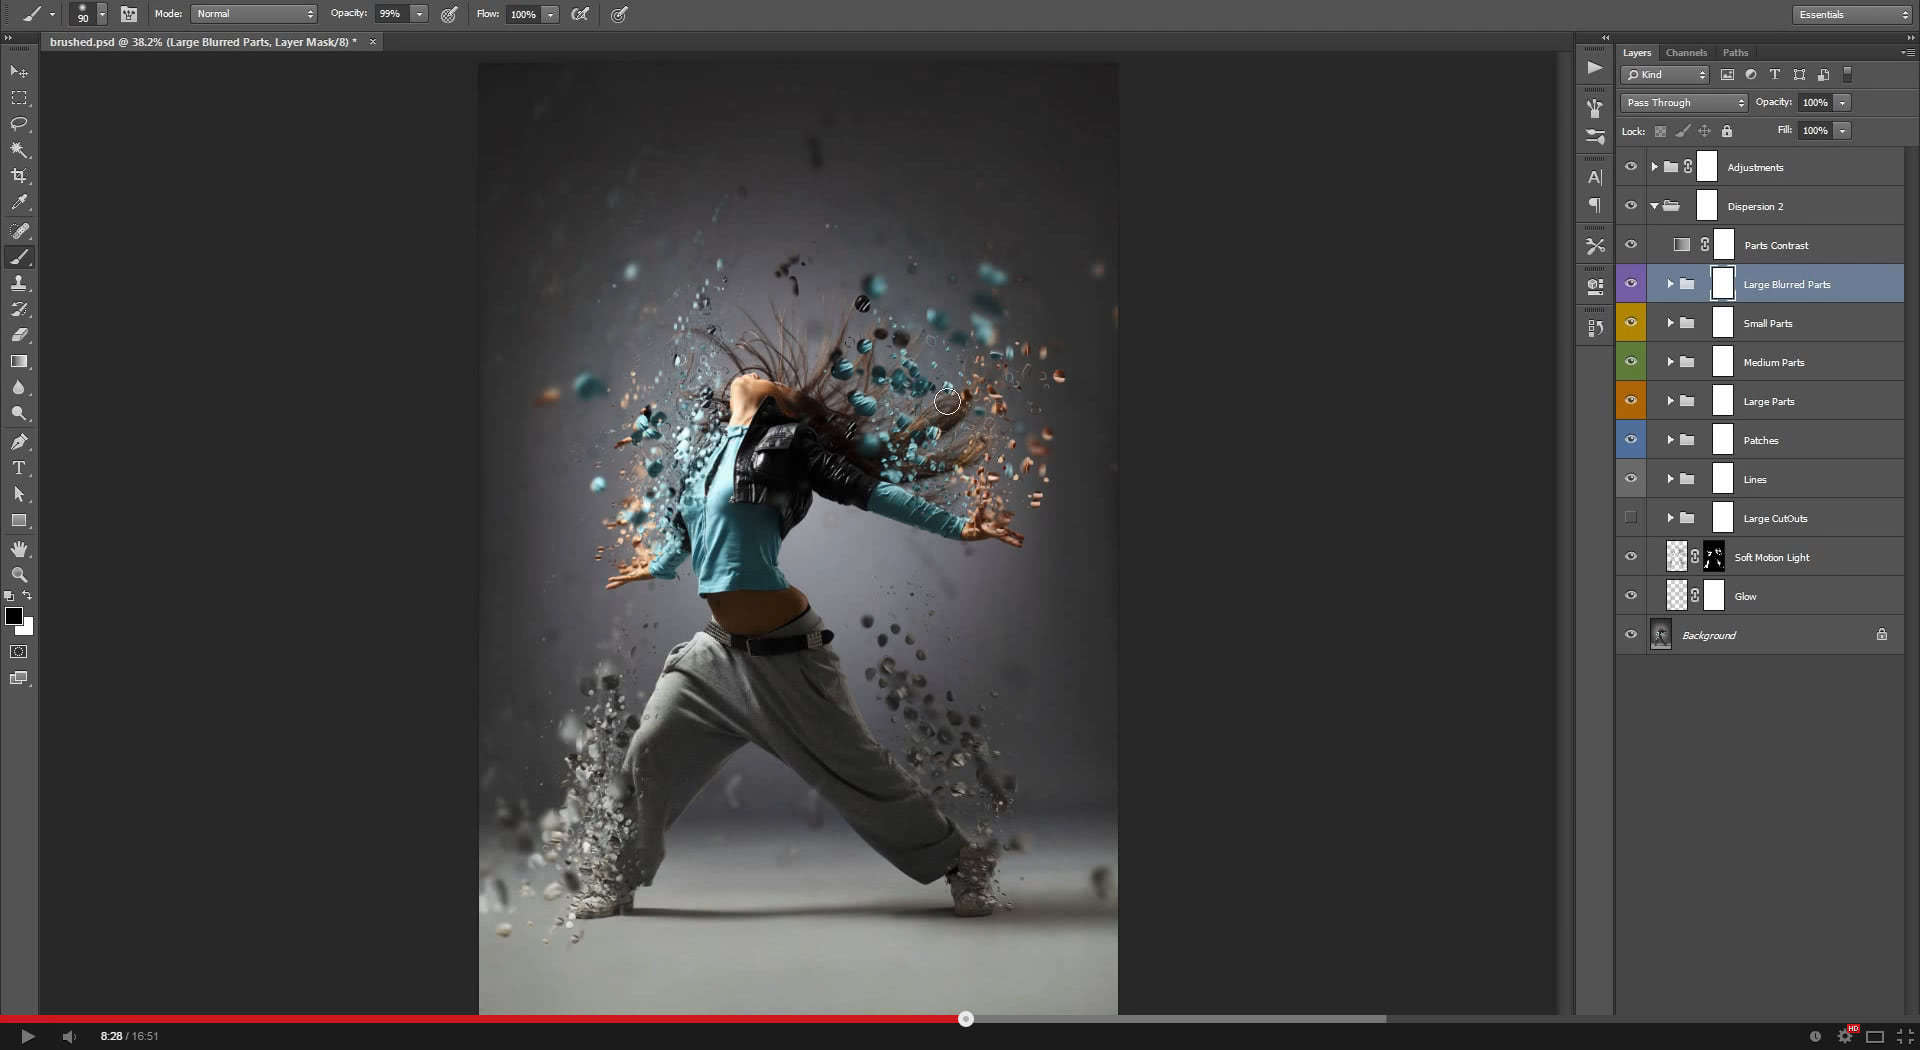Activate the Hand tool
Screen dimensions: 1920x1050
point(19,549)
